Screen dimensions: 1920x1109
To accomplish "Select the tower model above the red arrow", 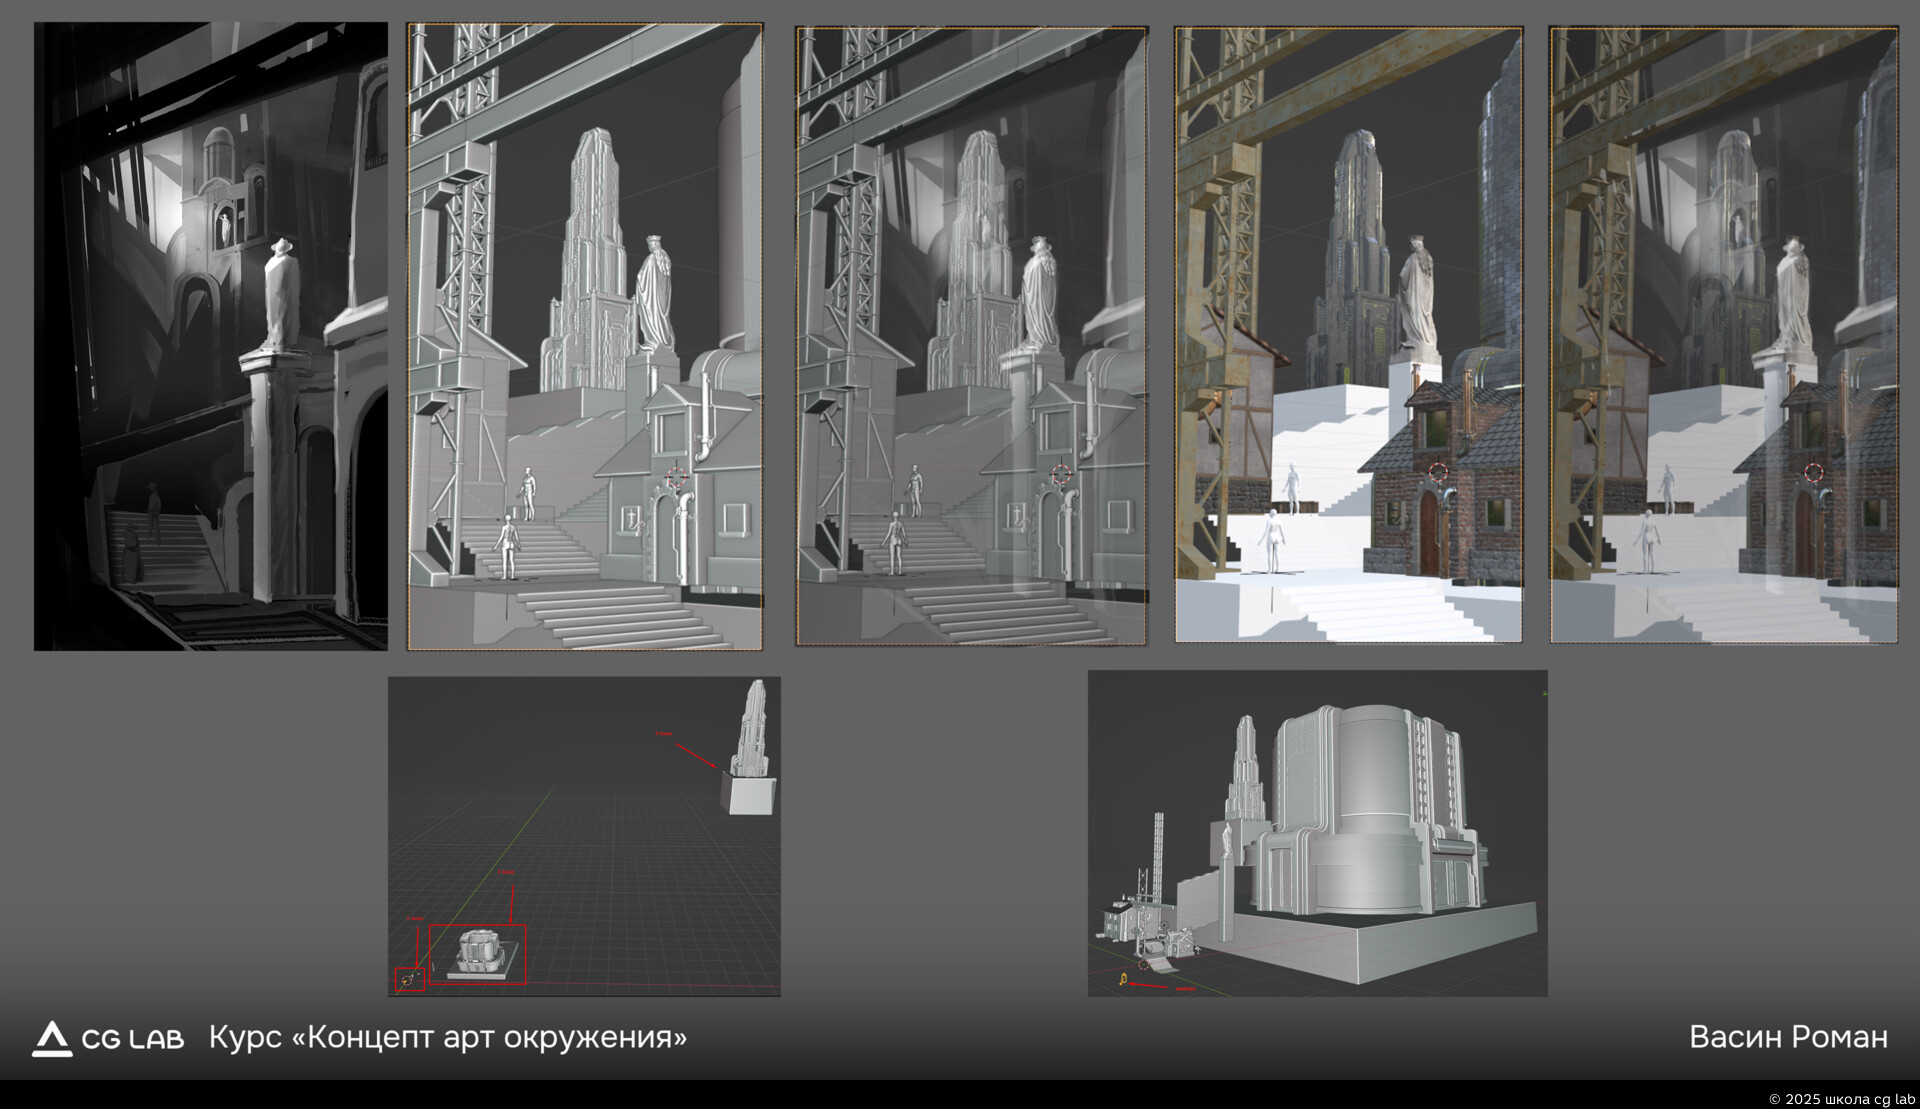I will point(750,746).
